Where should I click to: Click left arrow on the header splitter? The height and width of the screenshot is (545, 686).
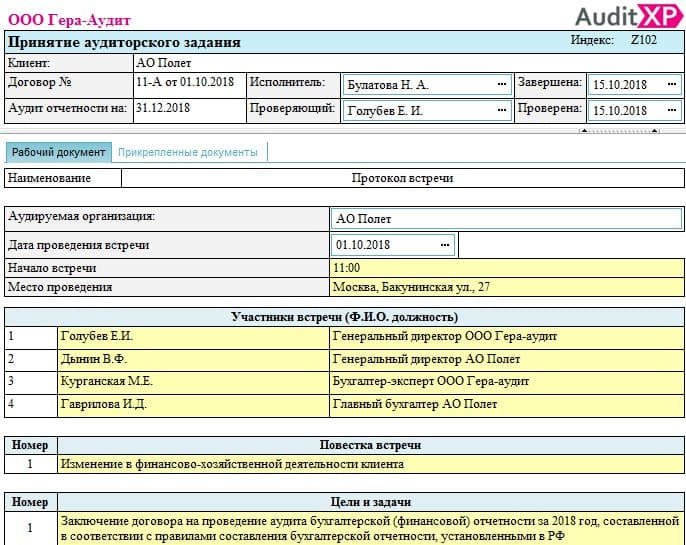(583, 130)
